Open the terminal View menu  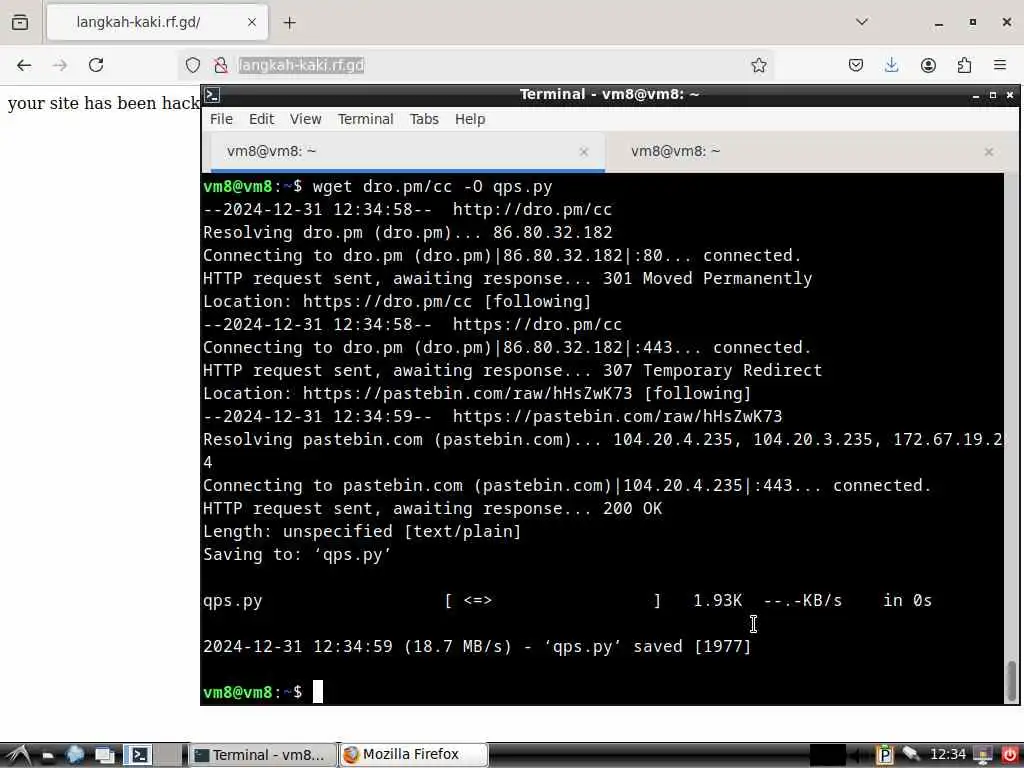pos(306,120)
